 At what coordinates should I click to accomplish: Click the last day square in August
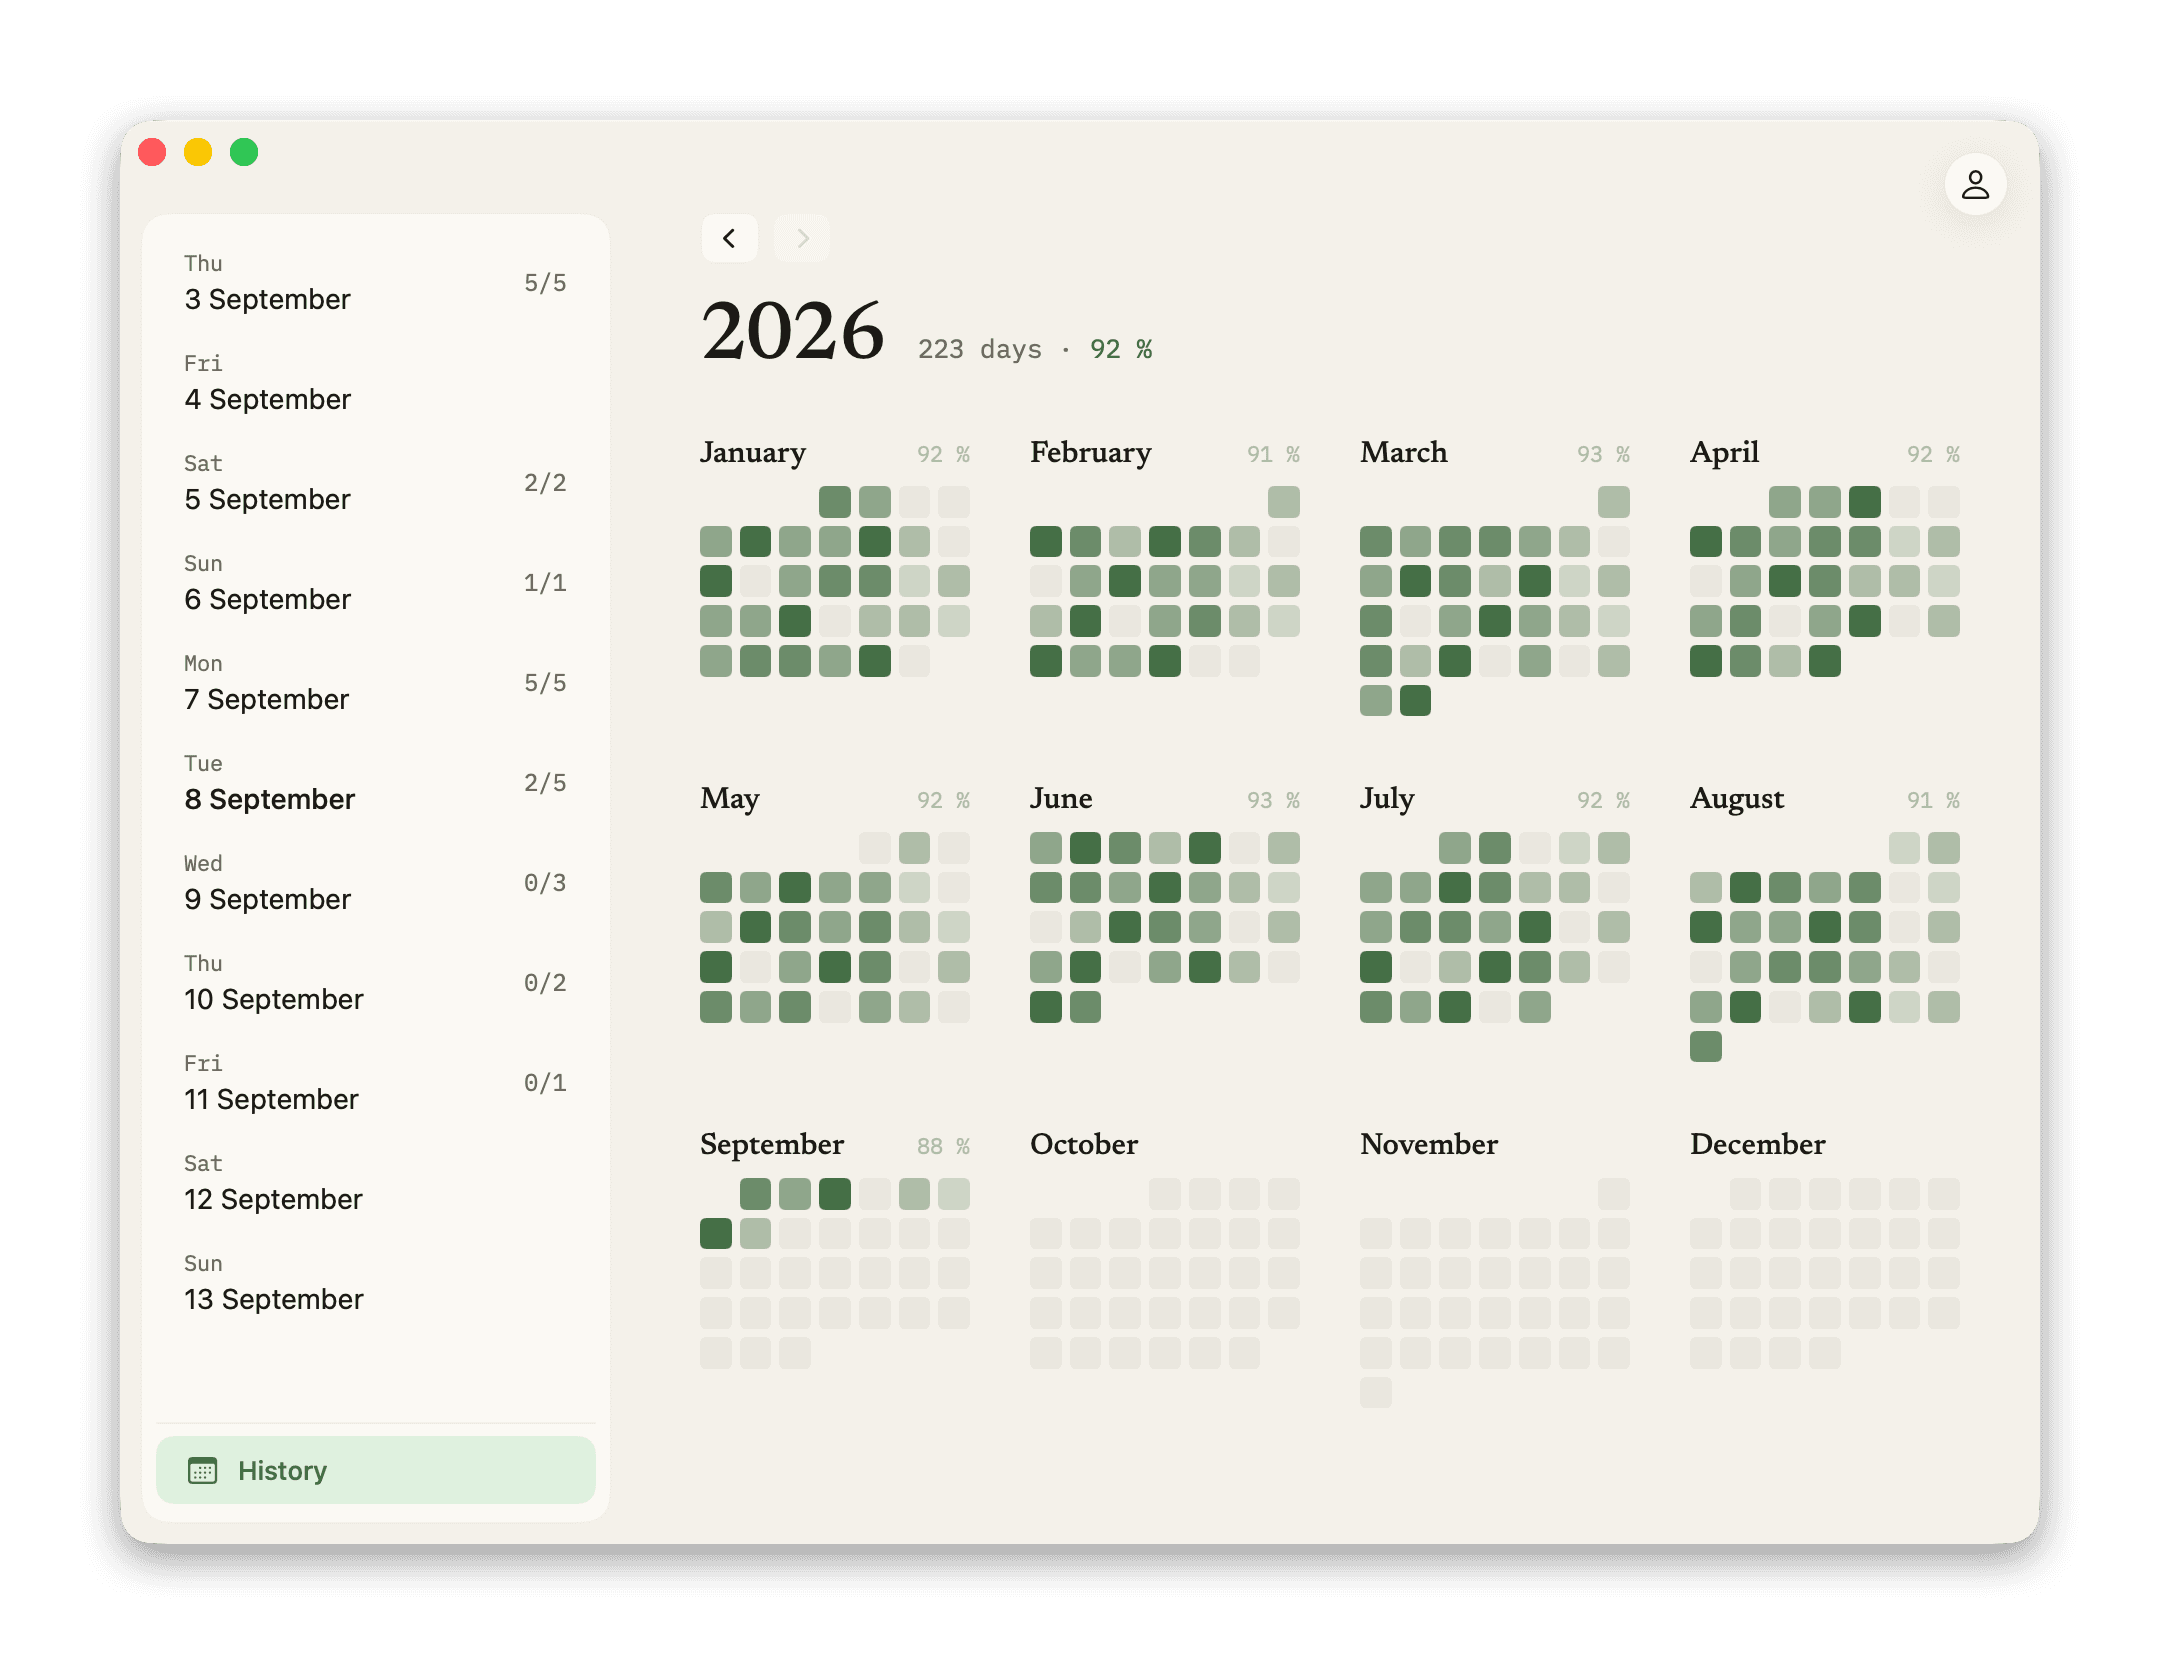(1706, 1047)
